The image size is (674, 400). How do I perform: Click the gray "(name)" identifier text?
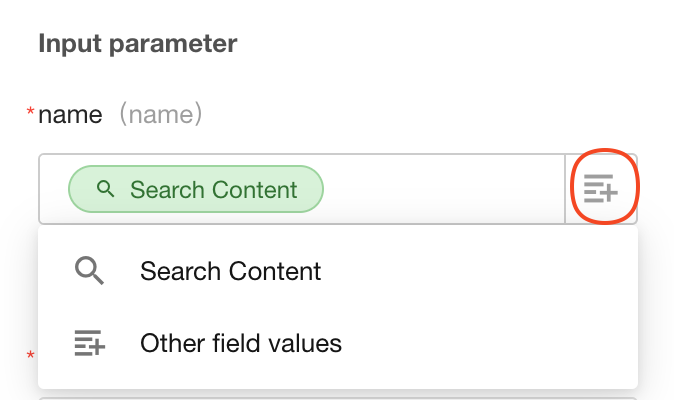160,115
